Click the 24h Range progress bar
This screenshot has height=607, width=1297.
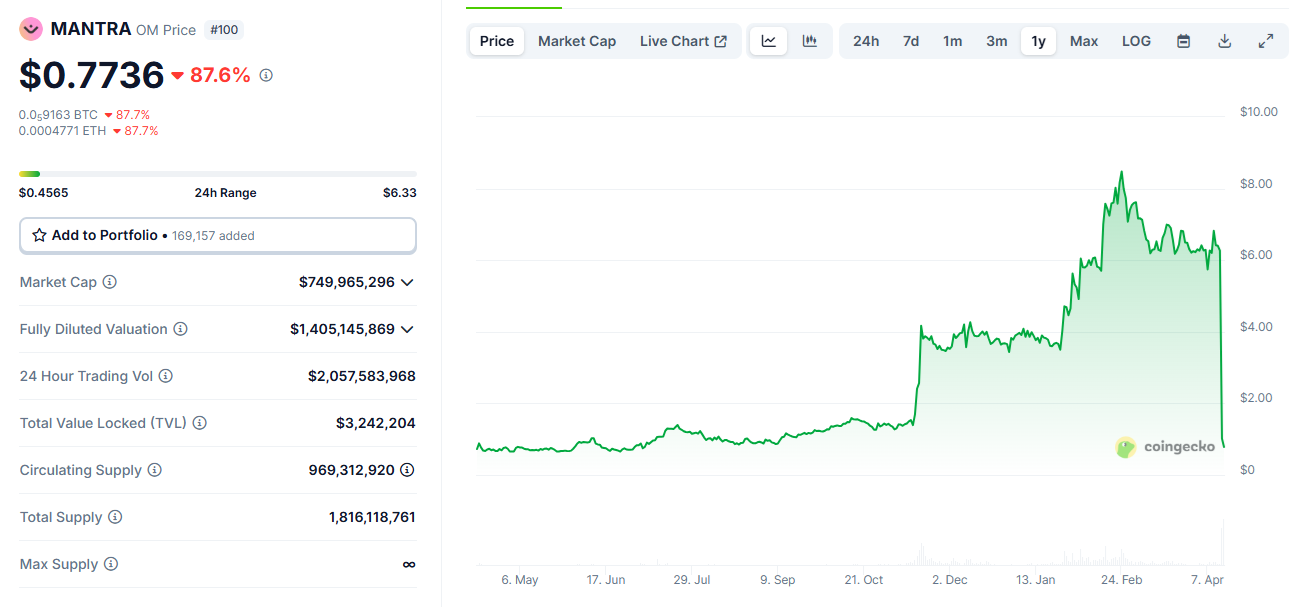(218, 174)
